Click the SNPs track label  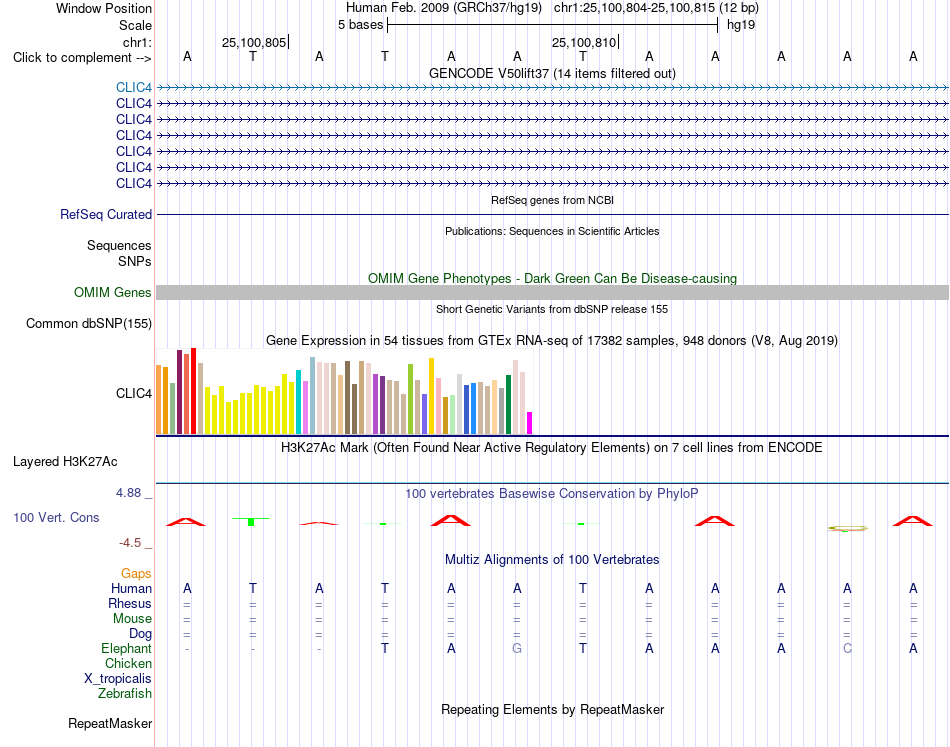135,261
